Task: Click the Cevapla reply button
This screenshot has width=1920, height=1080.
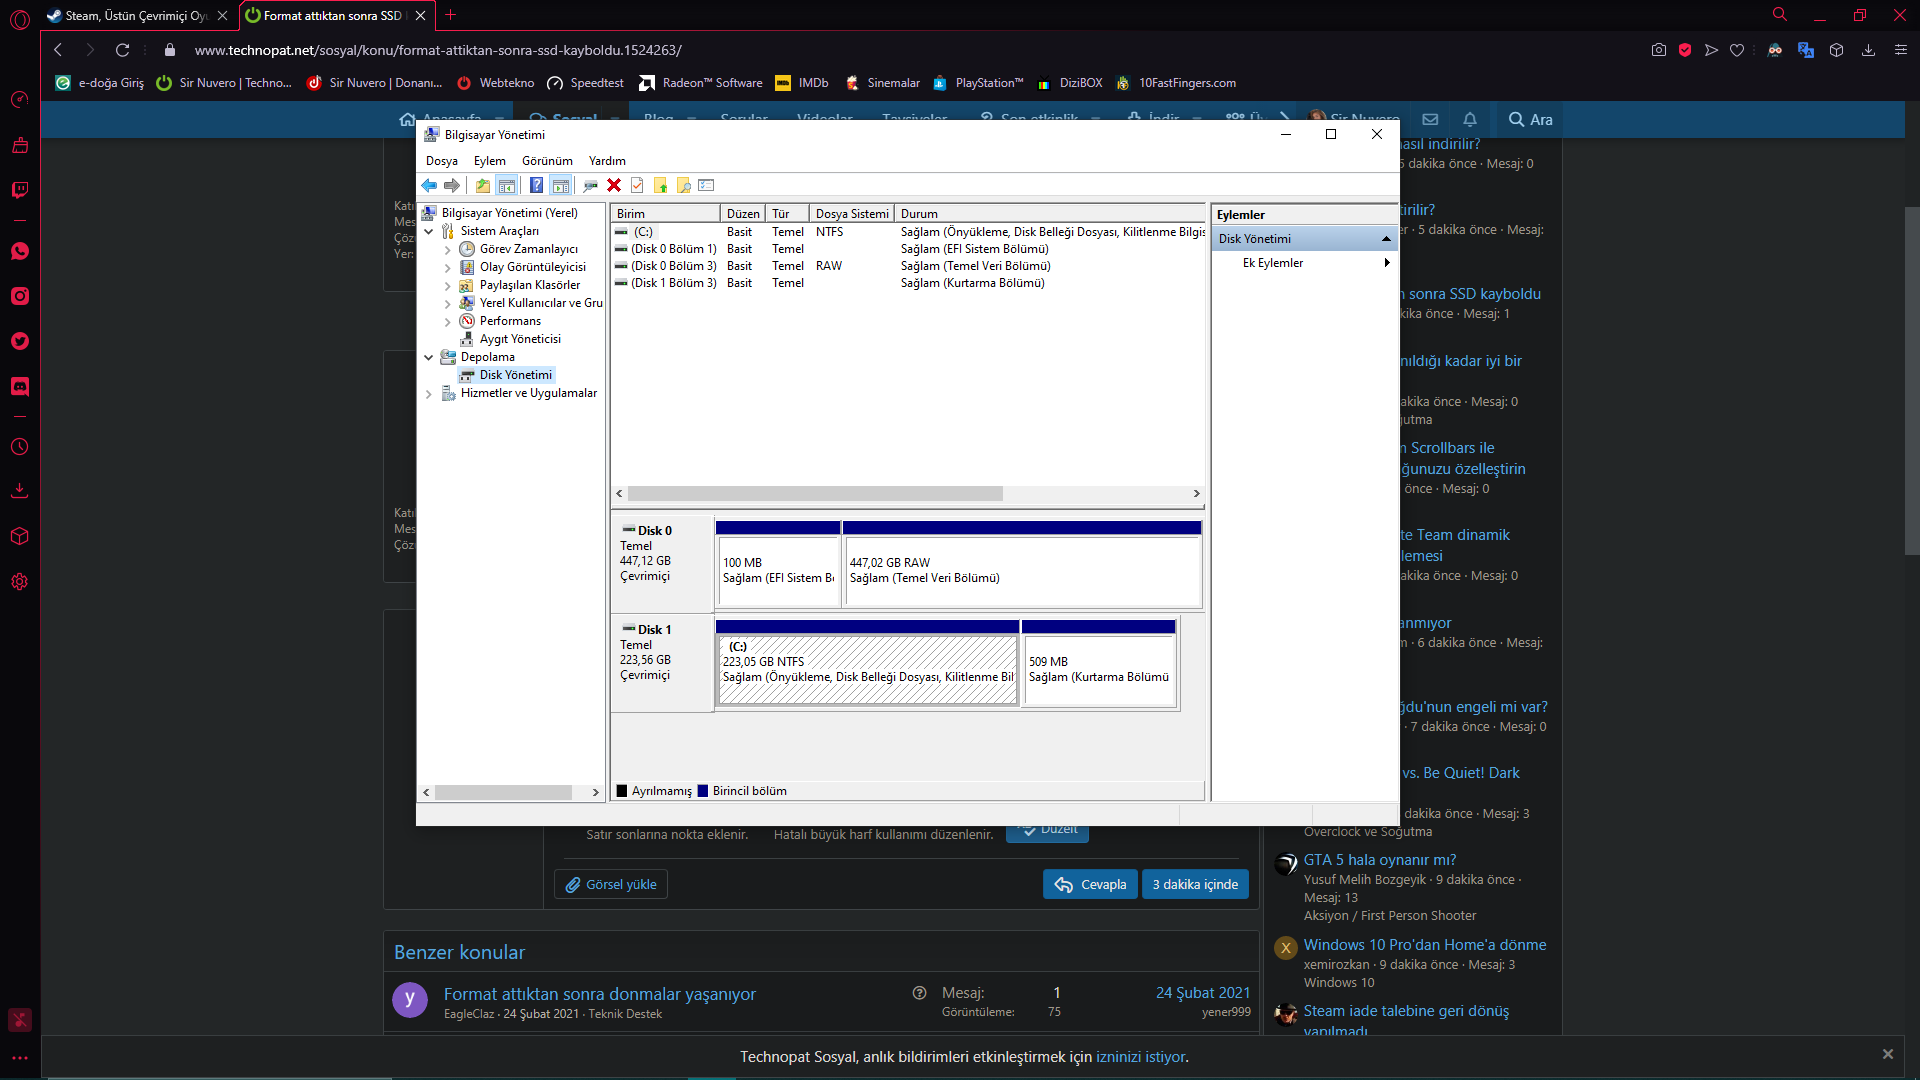Action: (x=1090, y=885)
